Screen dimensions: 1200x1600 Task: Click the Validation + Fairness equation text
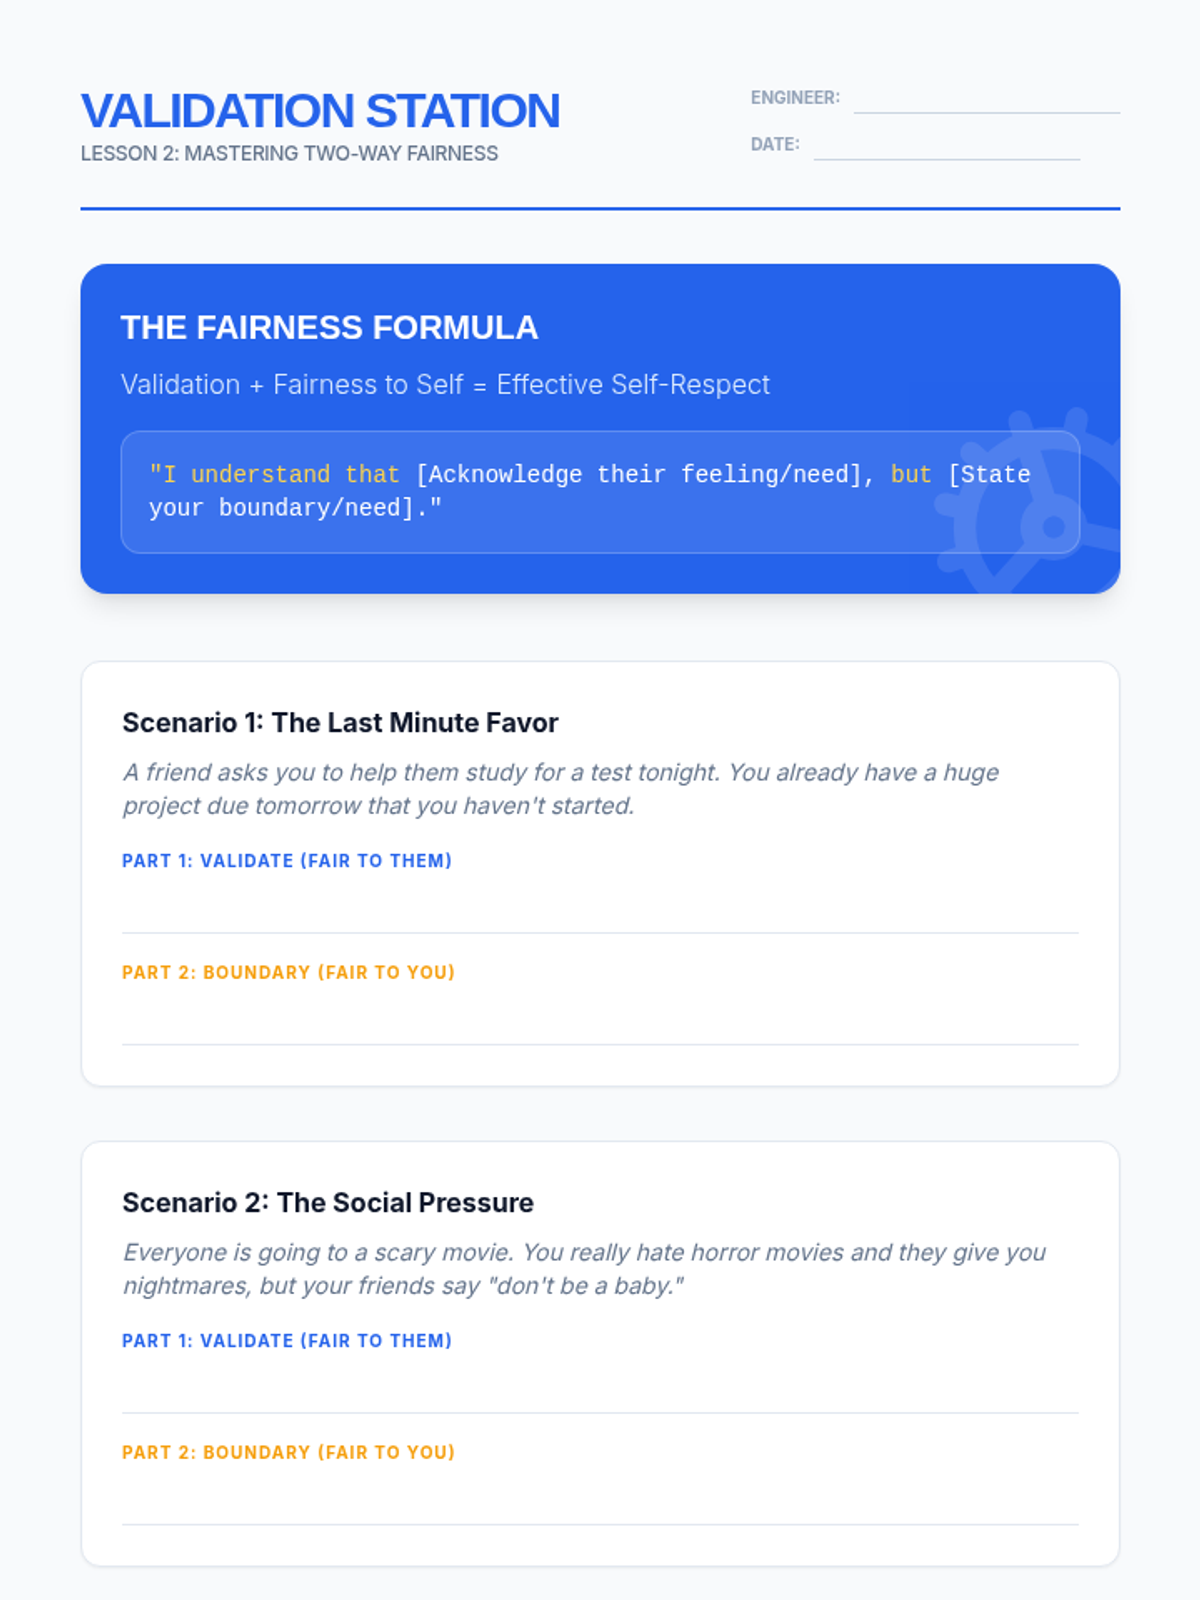point(445,385)
